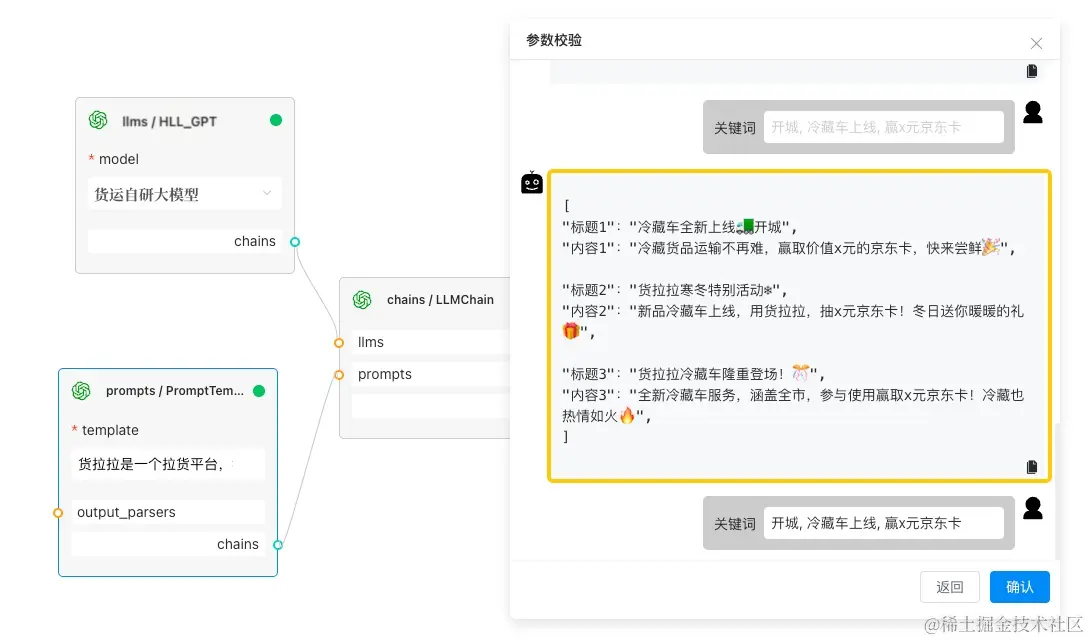Click response line 内容1 冷藏货品运输不再难
The height and width of the screenshot is (641, 1090).
click(x=788, y=248)
